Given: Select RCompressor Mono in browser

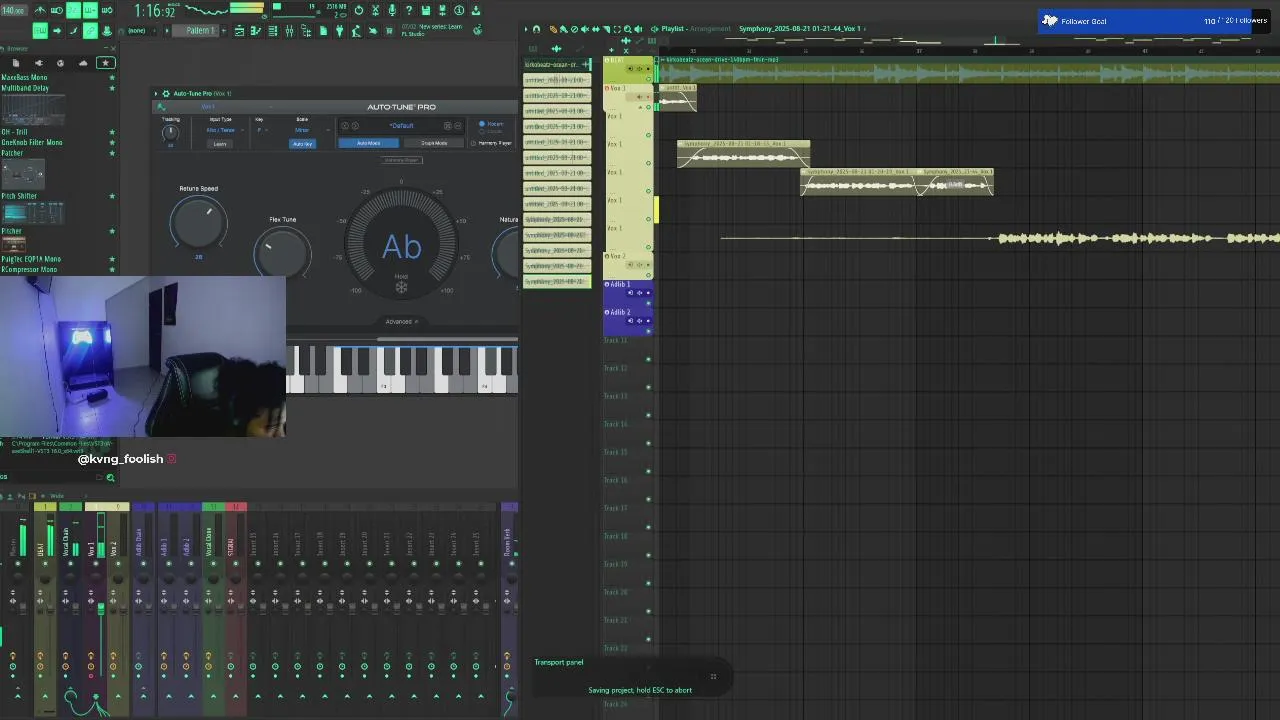Looking at the screenshot, I should pyautogui.click(x=29, y=269).
